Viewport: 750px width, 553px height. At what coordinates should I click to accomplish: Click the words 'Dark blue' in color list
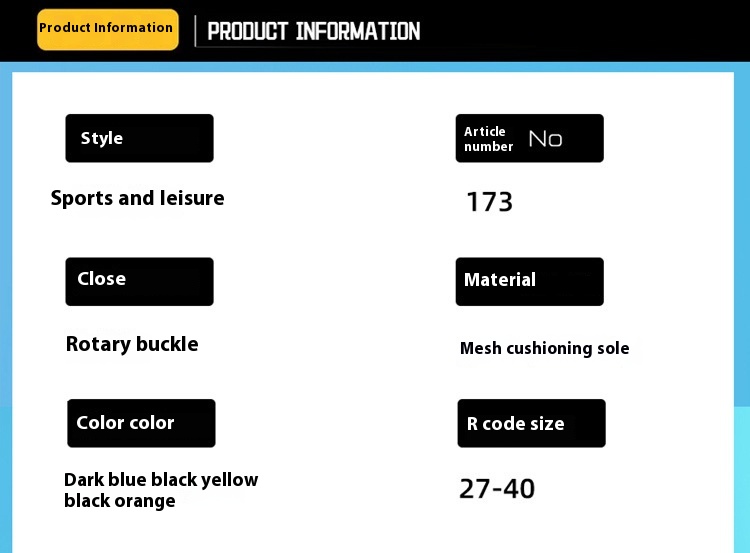(x=105, y=480)
